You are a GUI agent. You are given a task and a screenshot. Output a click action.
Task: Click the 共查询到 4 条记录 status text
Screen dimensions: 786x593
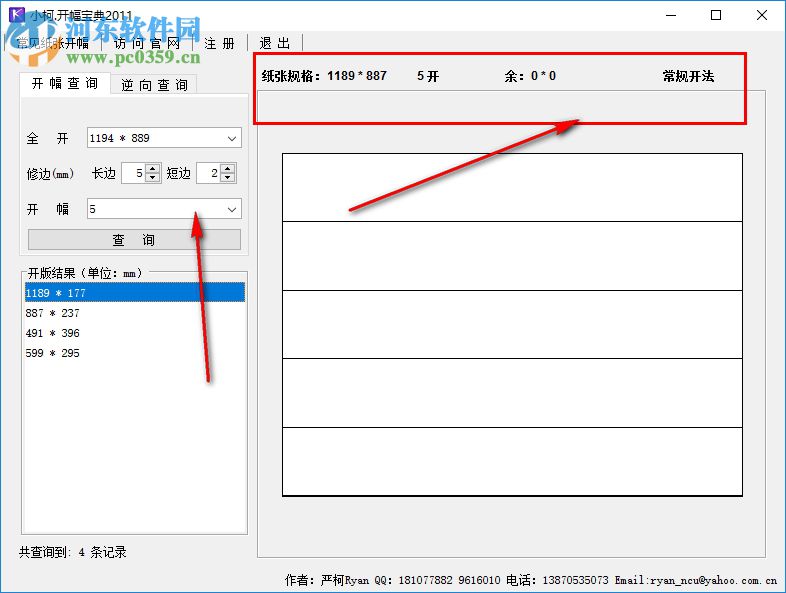[x=73, y=552]
